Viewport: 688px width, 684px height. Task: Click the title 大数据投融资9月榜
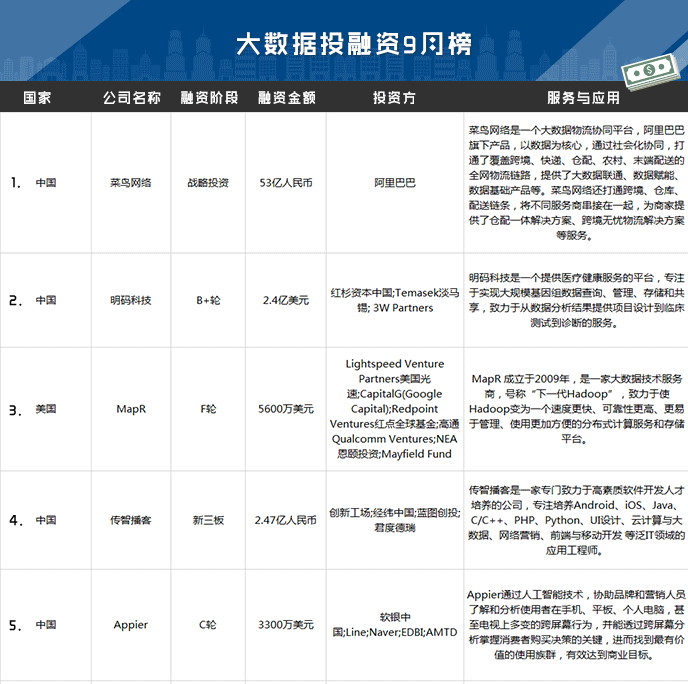click(354, 44)
